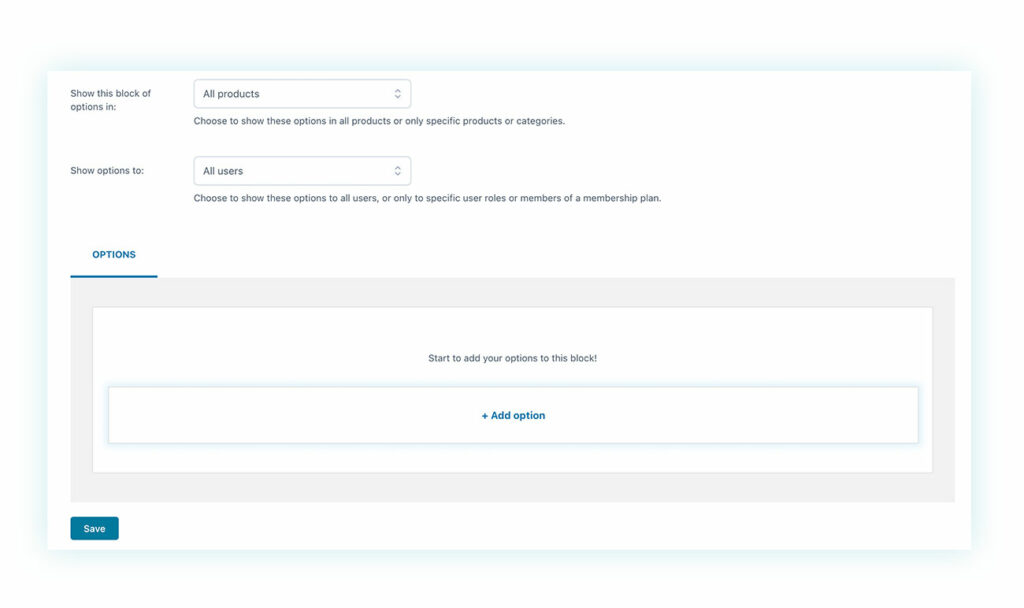Click the plus sign before "Add option"
1024x608 pixels.
[x=485, y=415]
